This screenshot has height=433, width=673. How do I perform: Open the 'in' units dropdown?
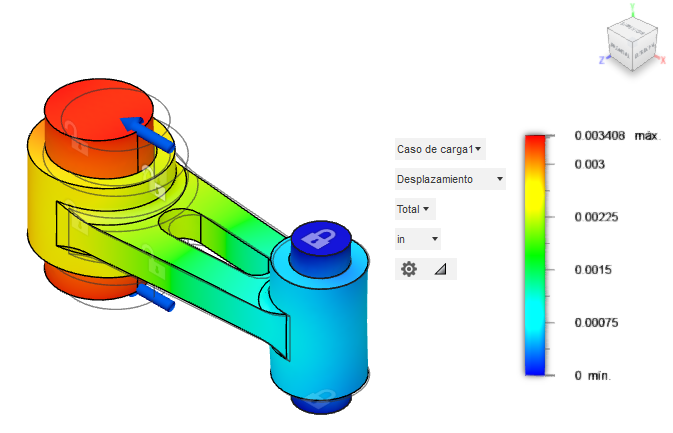(x=418, y=239)
